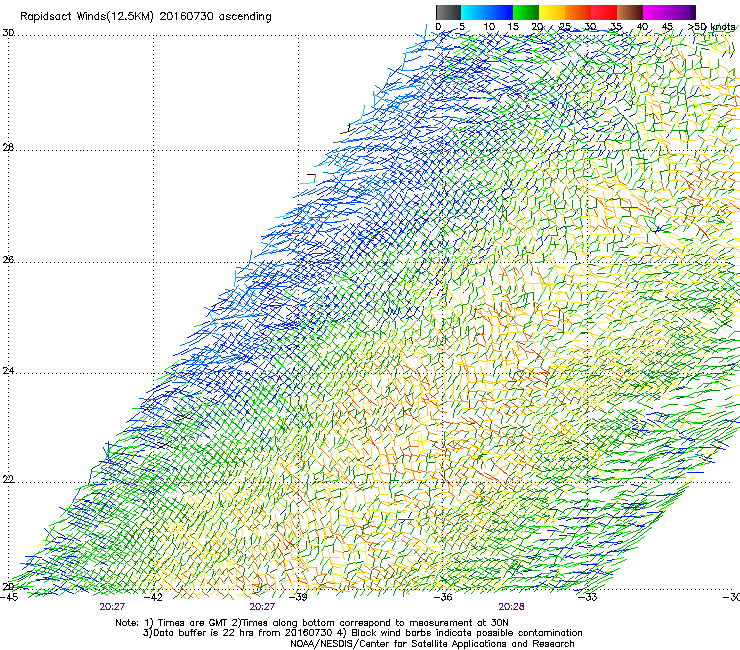Viewport: 740px width, 650px height.
Task: Click the latitude label '26'
Action: tap(8, 260)
